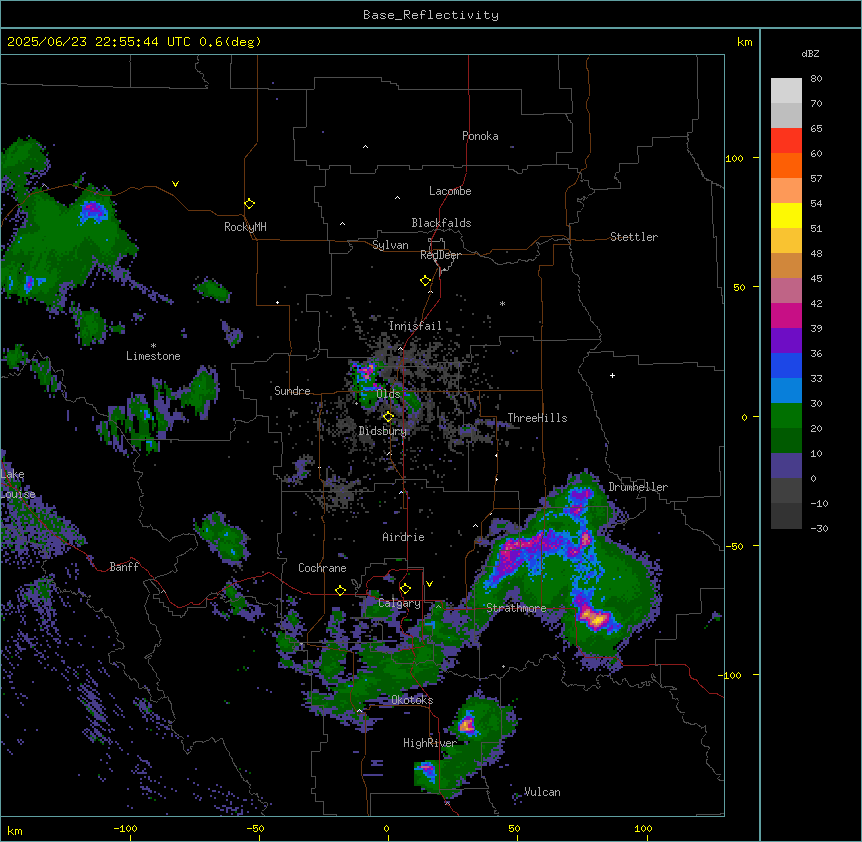Image resolution: width=862 pixels, height=842 pixels.
Task: Select the light gray 80-70 dBZ swatch
Action: pos(786,90)
